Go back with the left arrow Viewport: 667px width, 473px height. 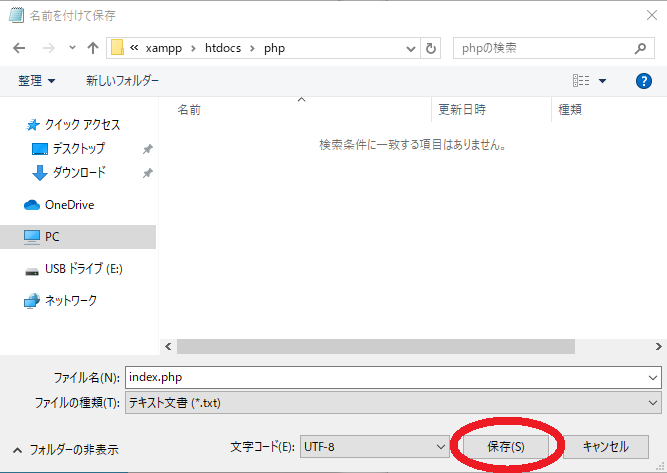(x=19, y=48)
